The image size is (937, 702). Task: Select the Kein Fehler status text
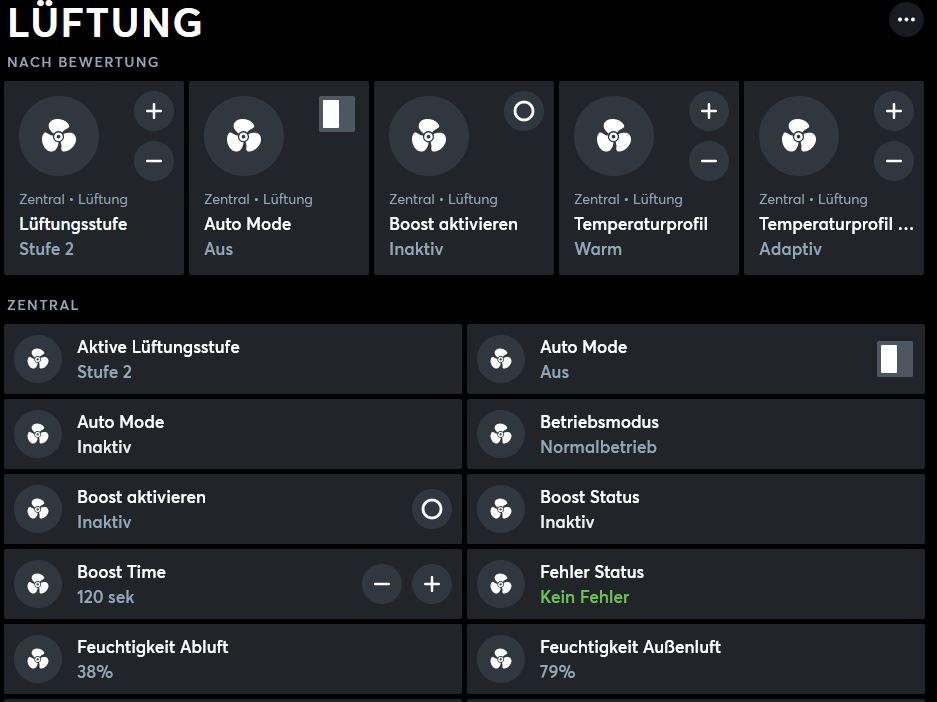584,597
